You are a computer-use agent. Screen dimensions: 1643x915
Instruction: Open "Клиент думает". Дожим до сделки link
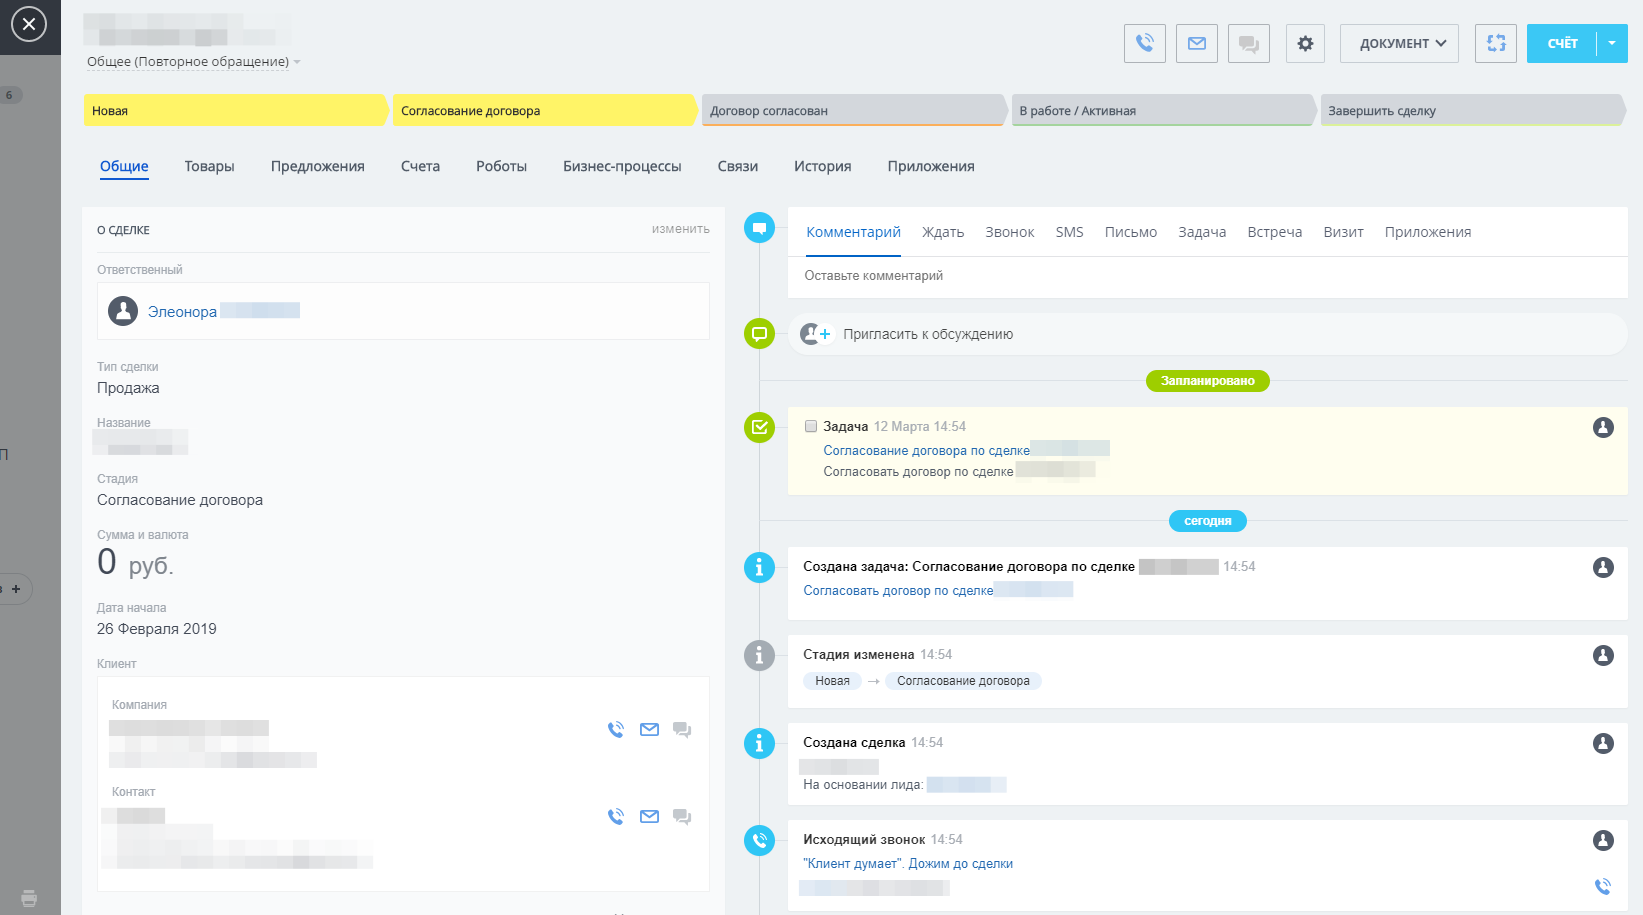point(908,864)
